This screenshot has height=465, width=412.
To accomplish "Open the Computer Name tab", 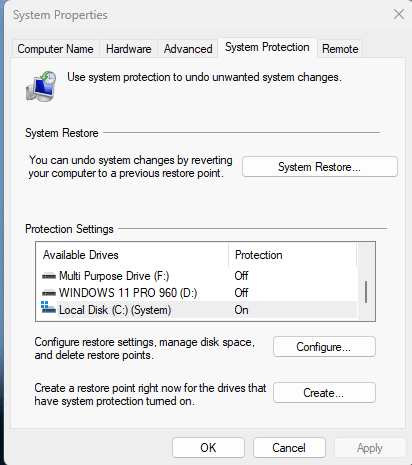I will click(x=55, y=49).
